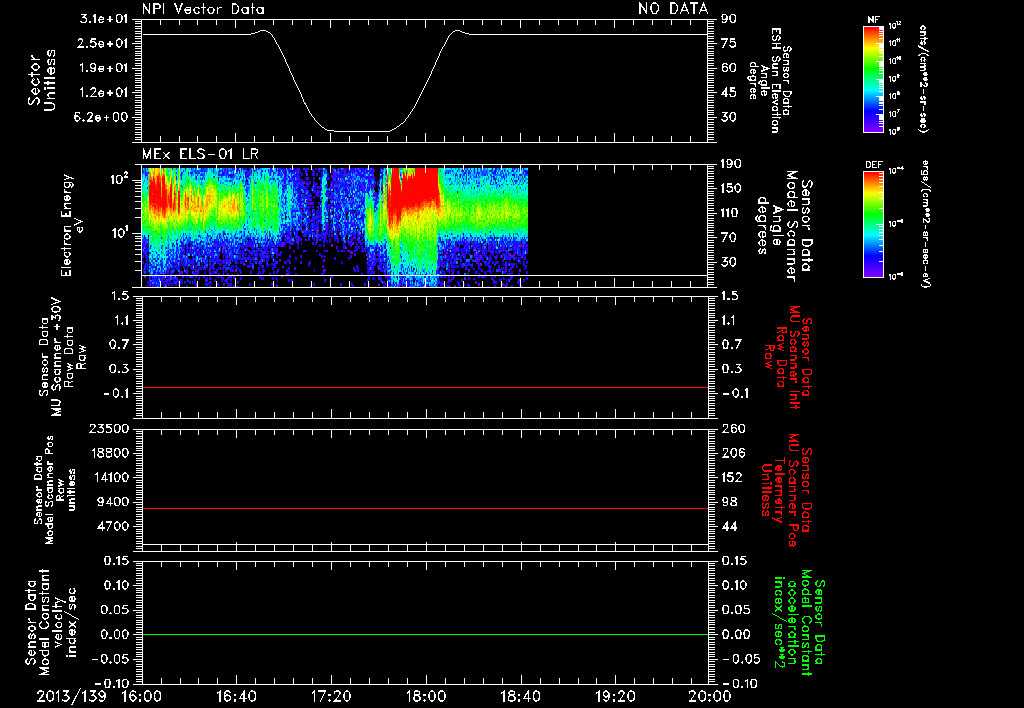This screenshot has height=708, width=1024.
Task: Click the '4700' scanner position tick label
Action: 112,526
